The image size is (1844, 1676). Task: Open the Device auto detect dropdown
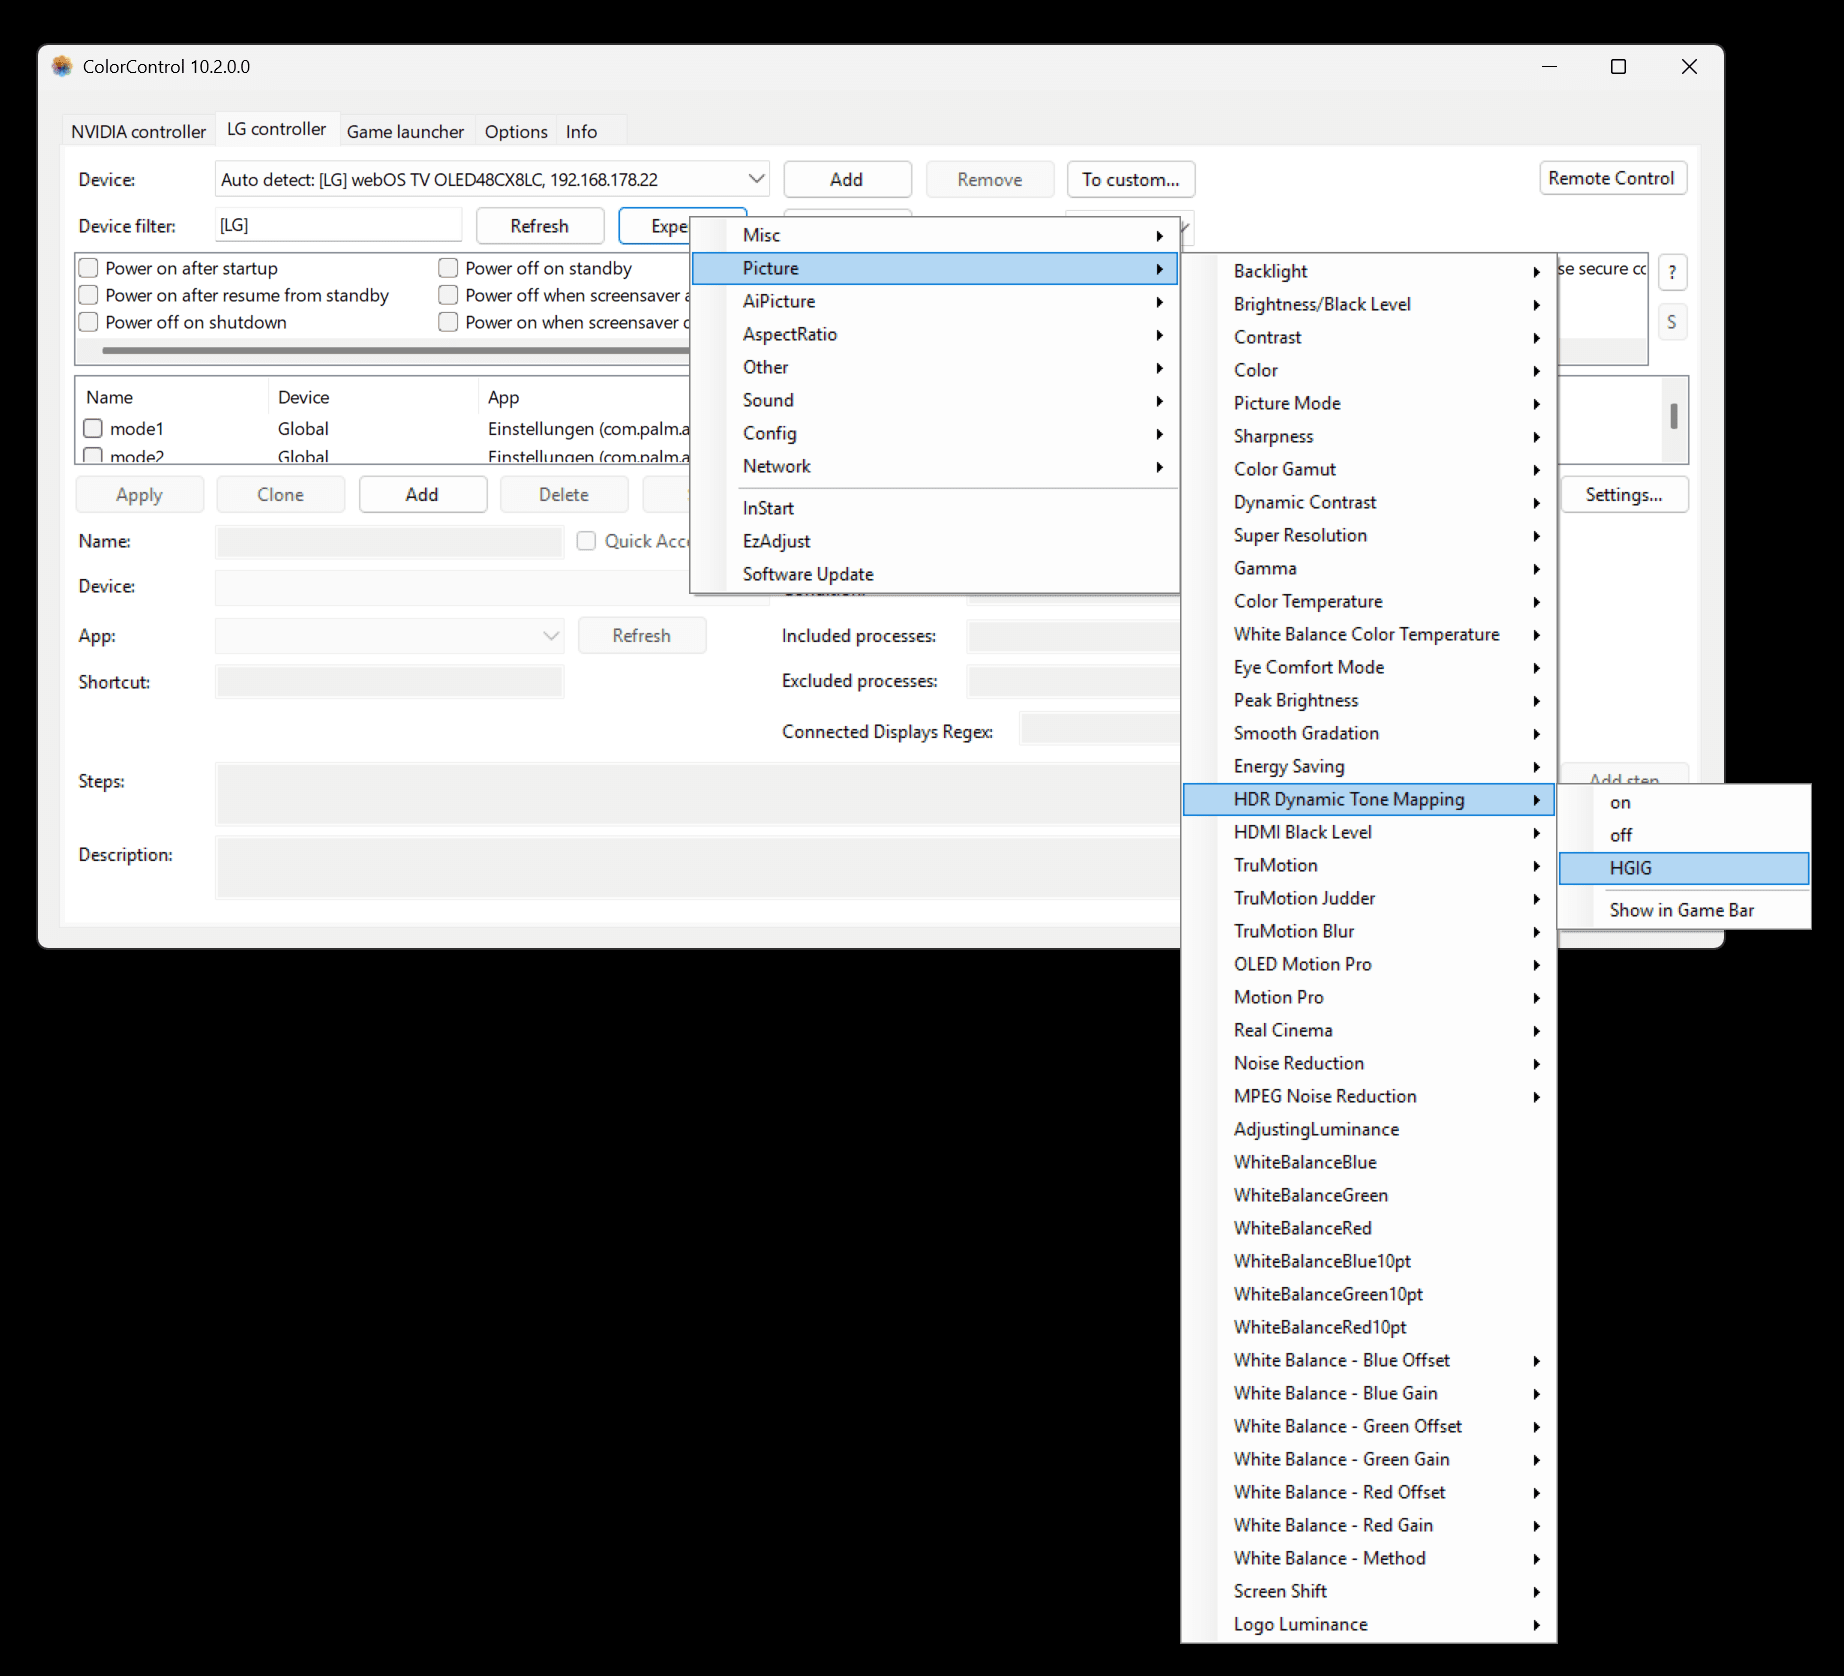[x=492, y=179]
